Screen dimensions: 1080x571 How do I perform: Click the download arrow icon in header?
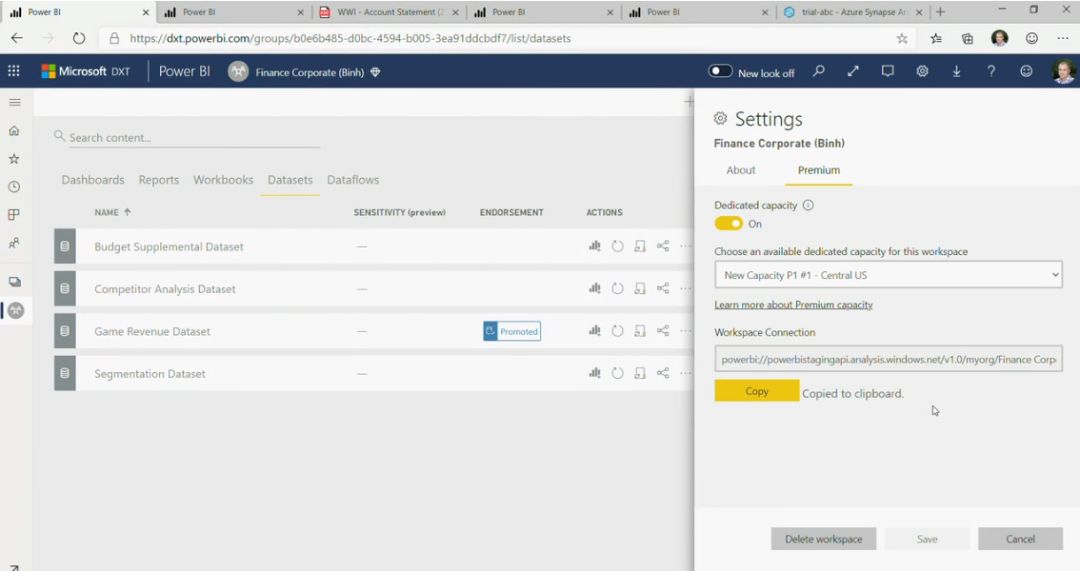956,71
